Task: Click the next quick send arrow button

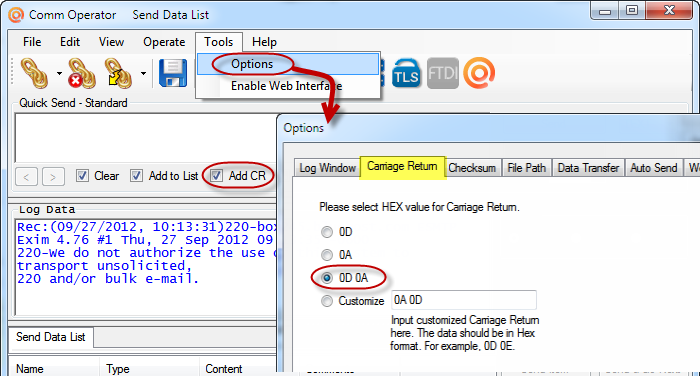Action: coord(53,176)
